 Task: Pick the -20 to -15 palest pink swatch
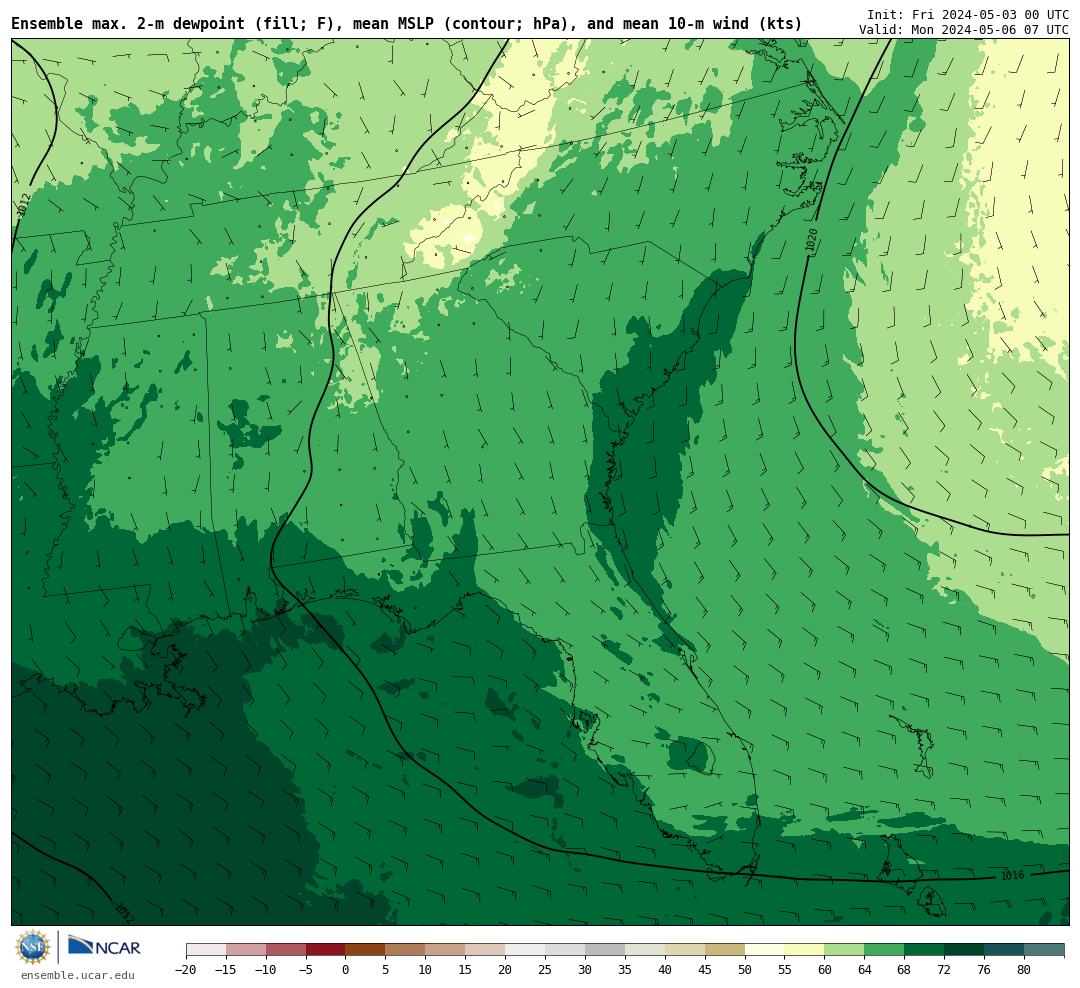coord(206,950)
